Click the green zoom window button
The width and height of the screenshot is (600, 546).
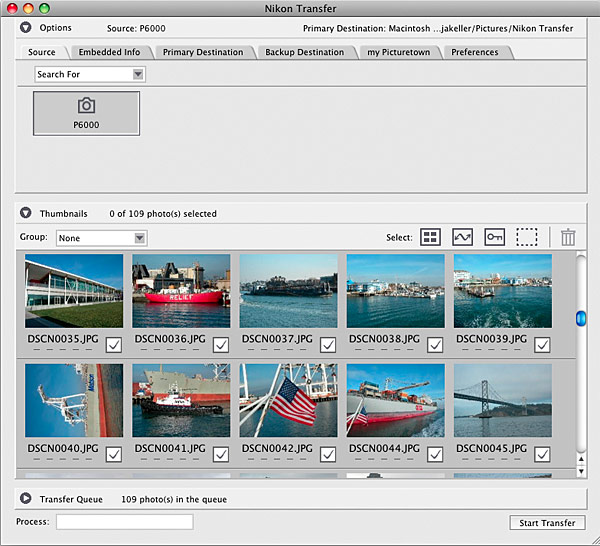[44, 8]
